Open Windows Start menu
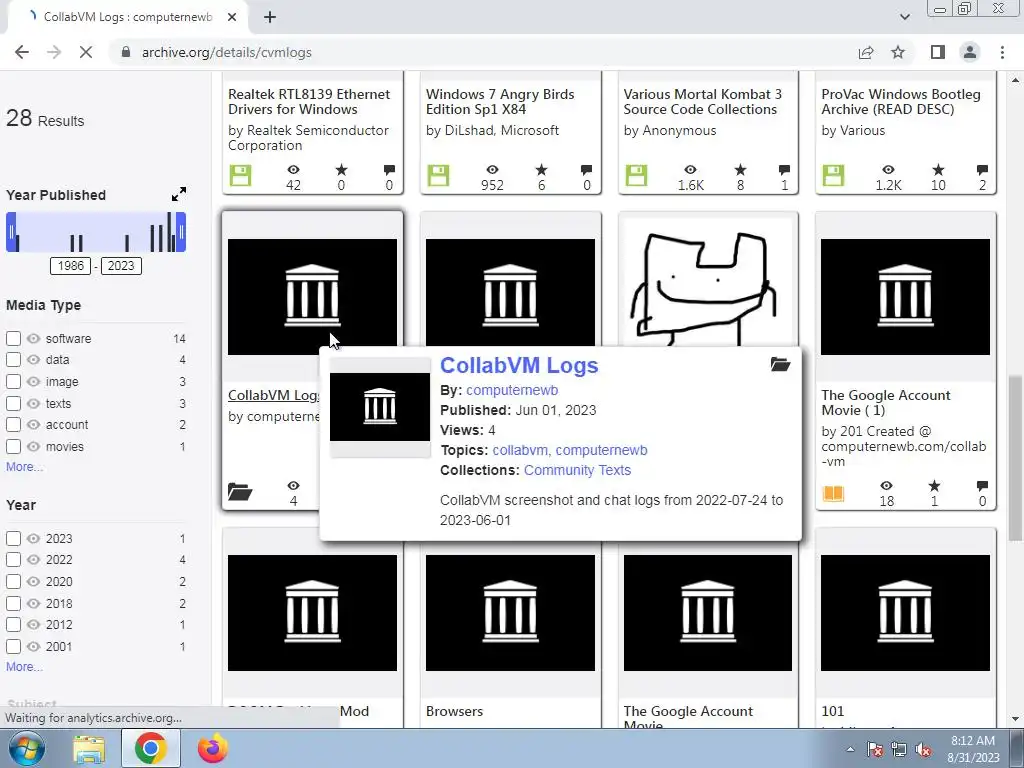 (x=27, y=748)
